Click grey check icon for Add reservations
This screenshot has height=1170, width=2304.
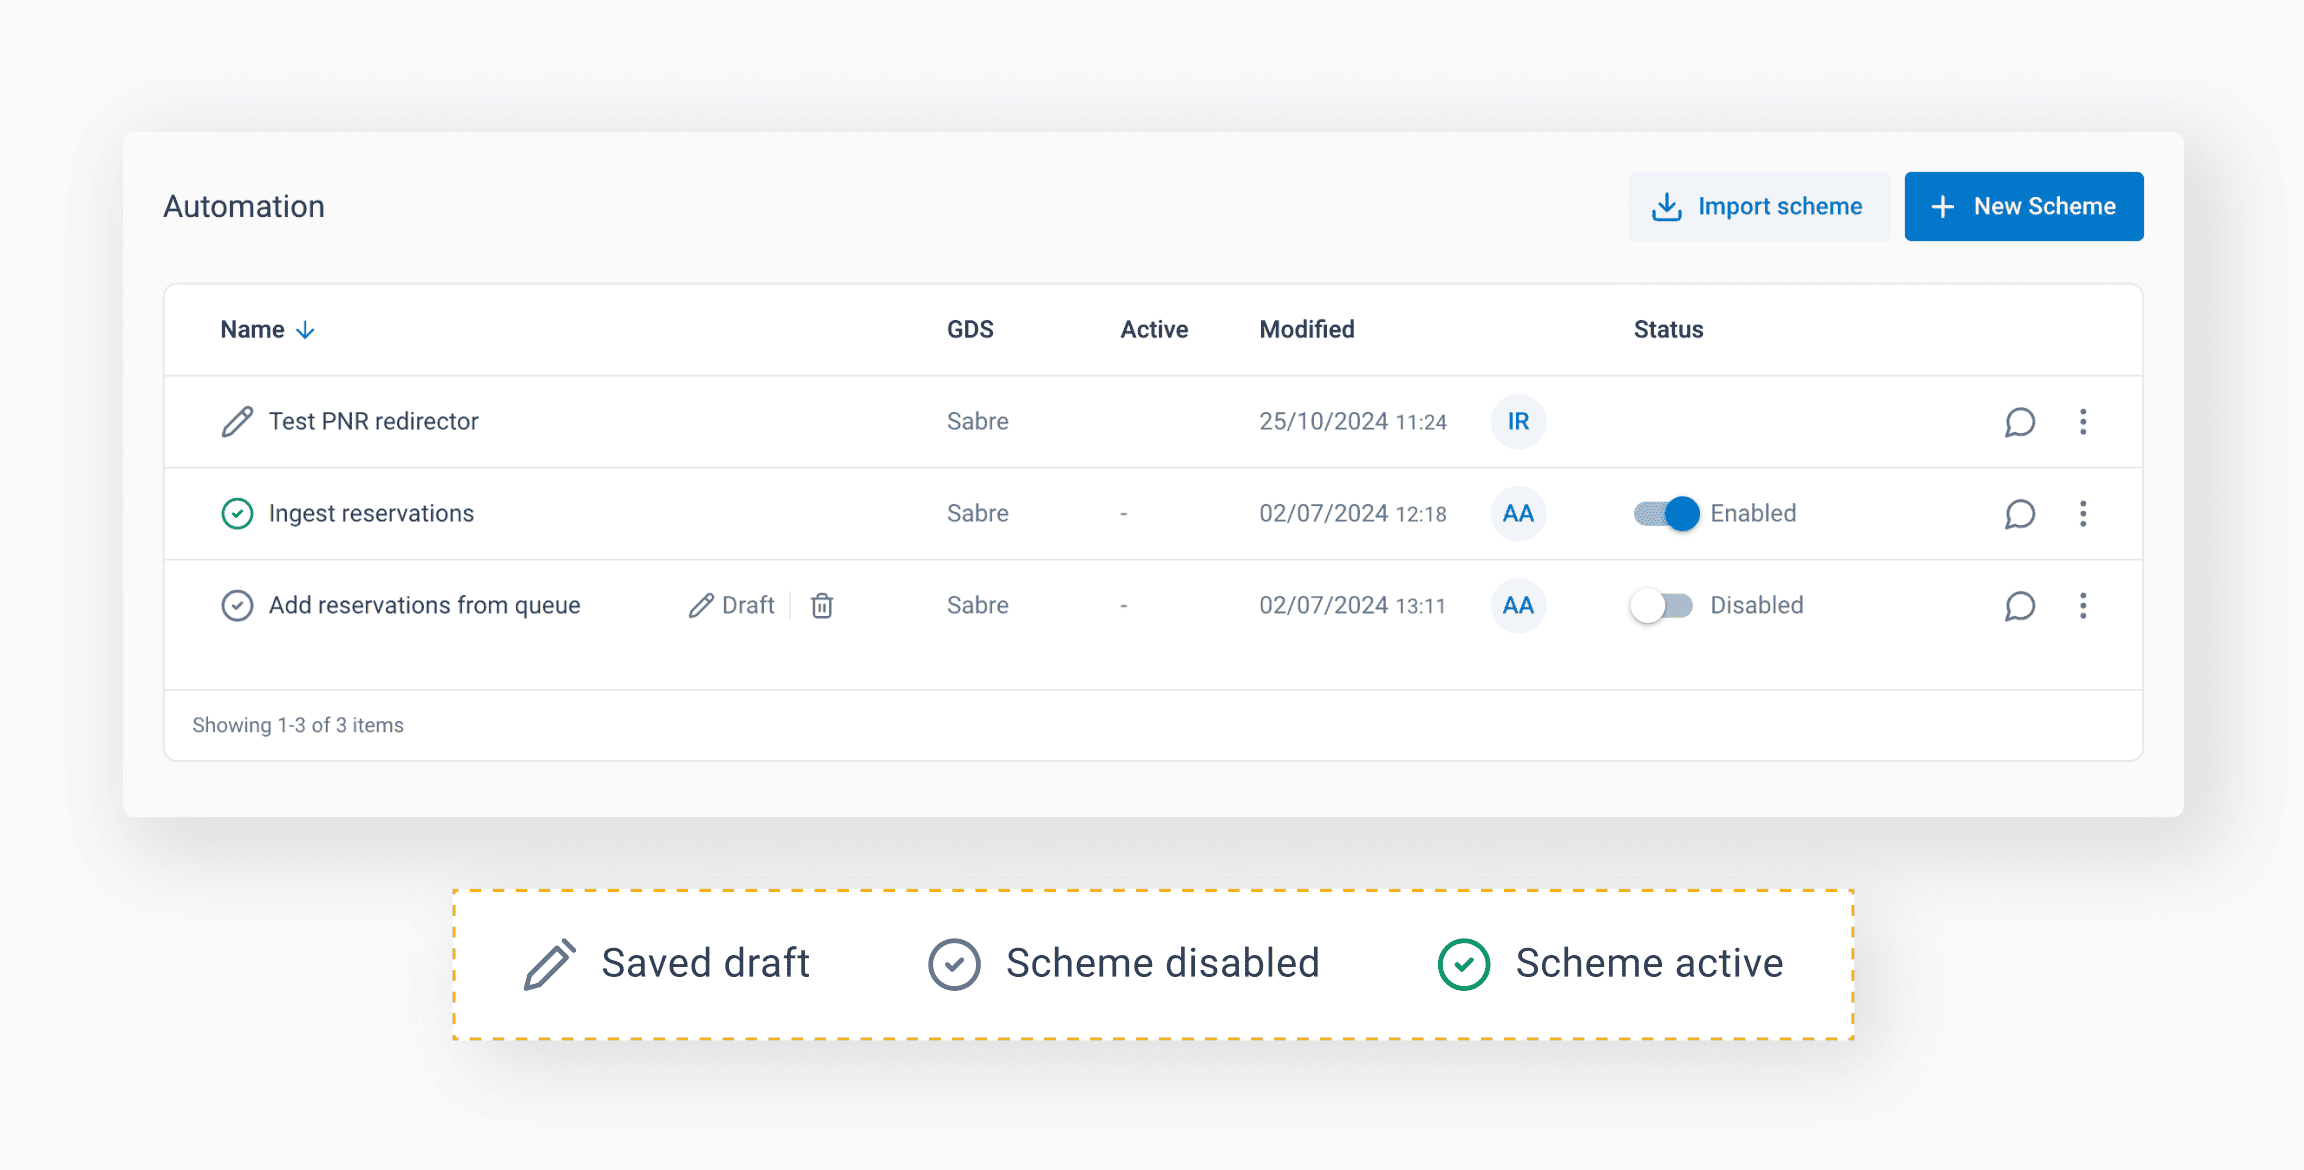(237, 606)
